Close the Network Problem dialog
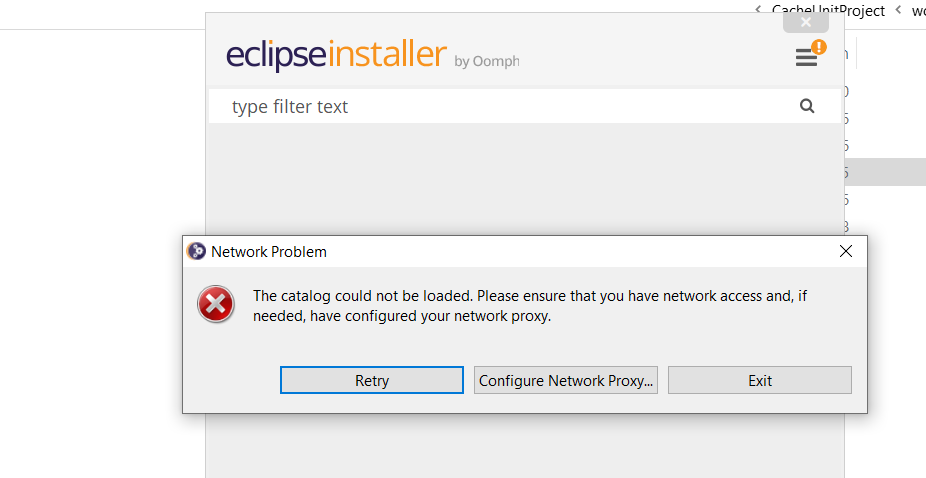Image resolution: width=926 pixels, height=478 pixels. (x=845, y=252)
